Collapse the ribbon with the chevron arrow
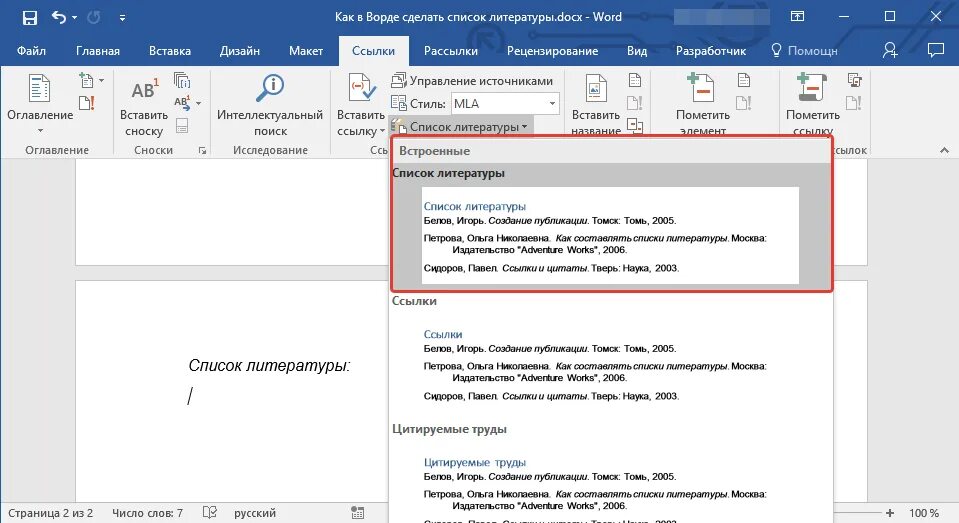959x523 pixels. click(x=944, y=150)
